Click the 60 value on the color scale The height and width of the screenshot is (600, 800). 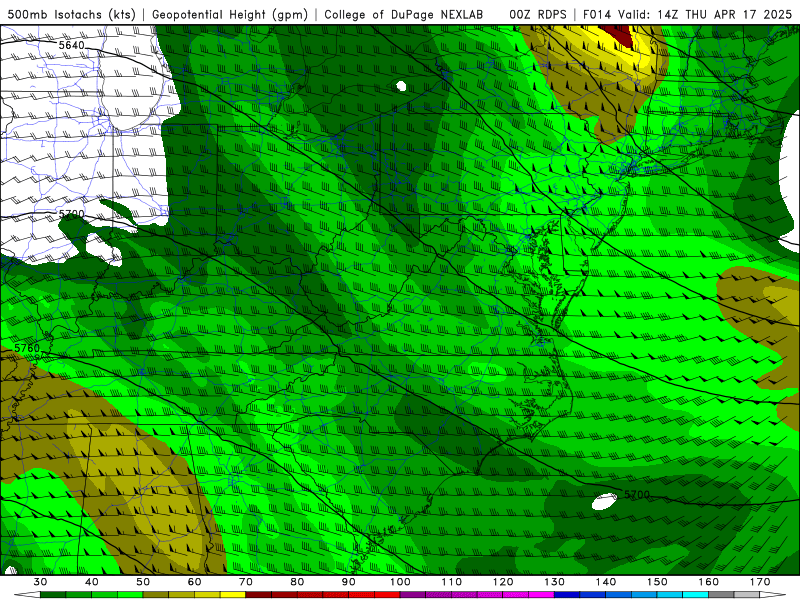194,582
